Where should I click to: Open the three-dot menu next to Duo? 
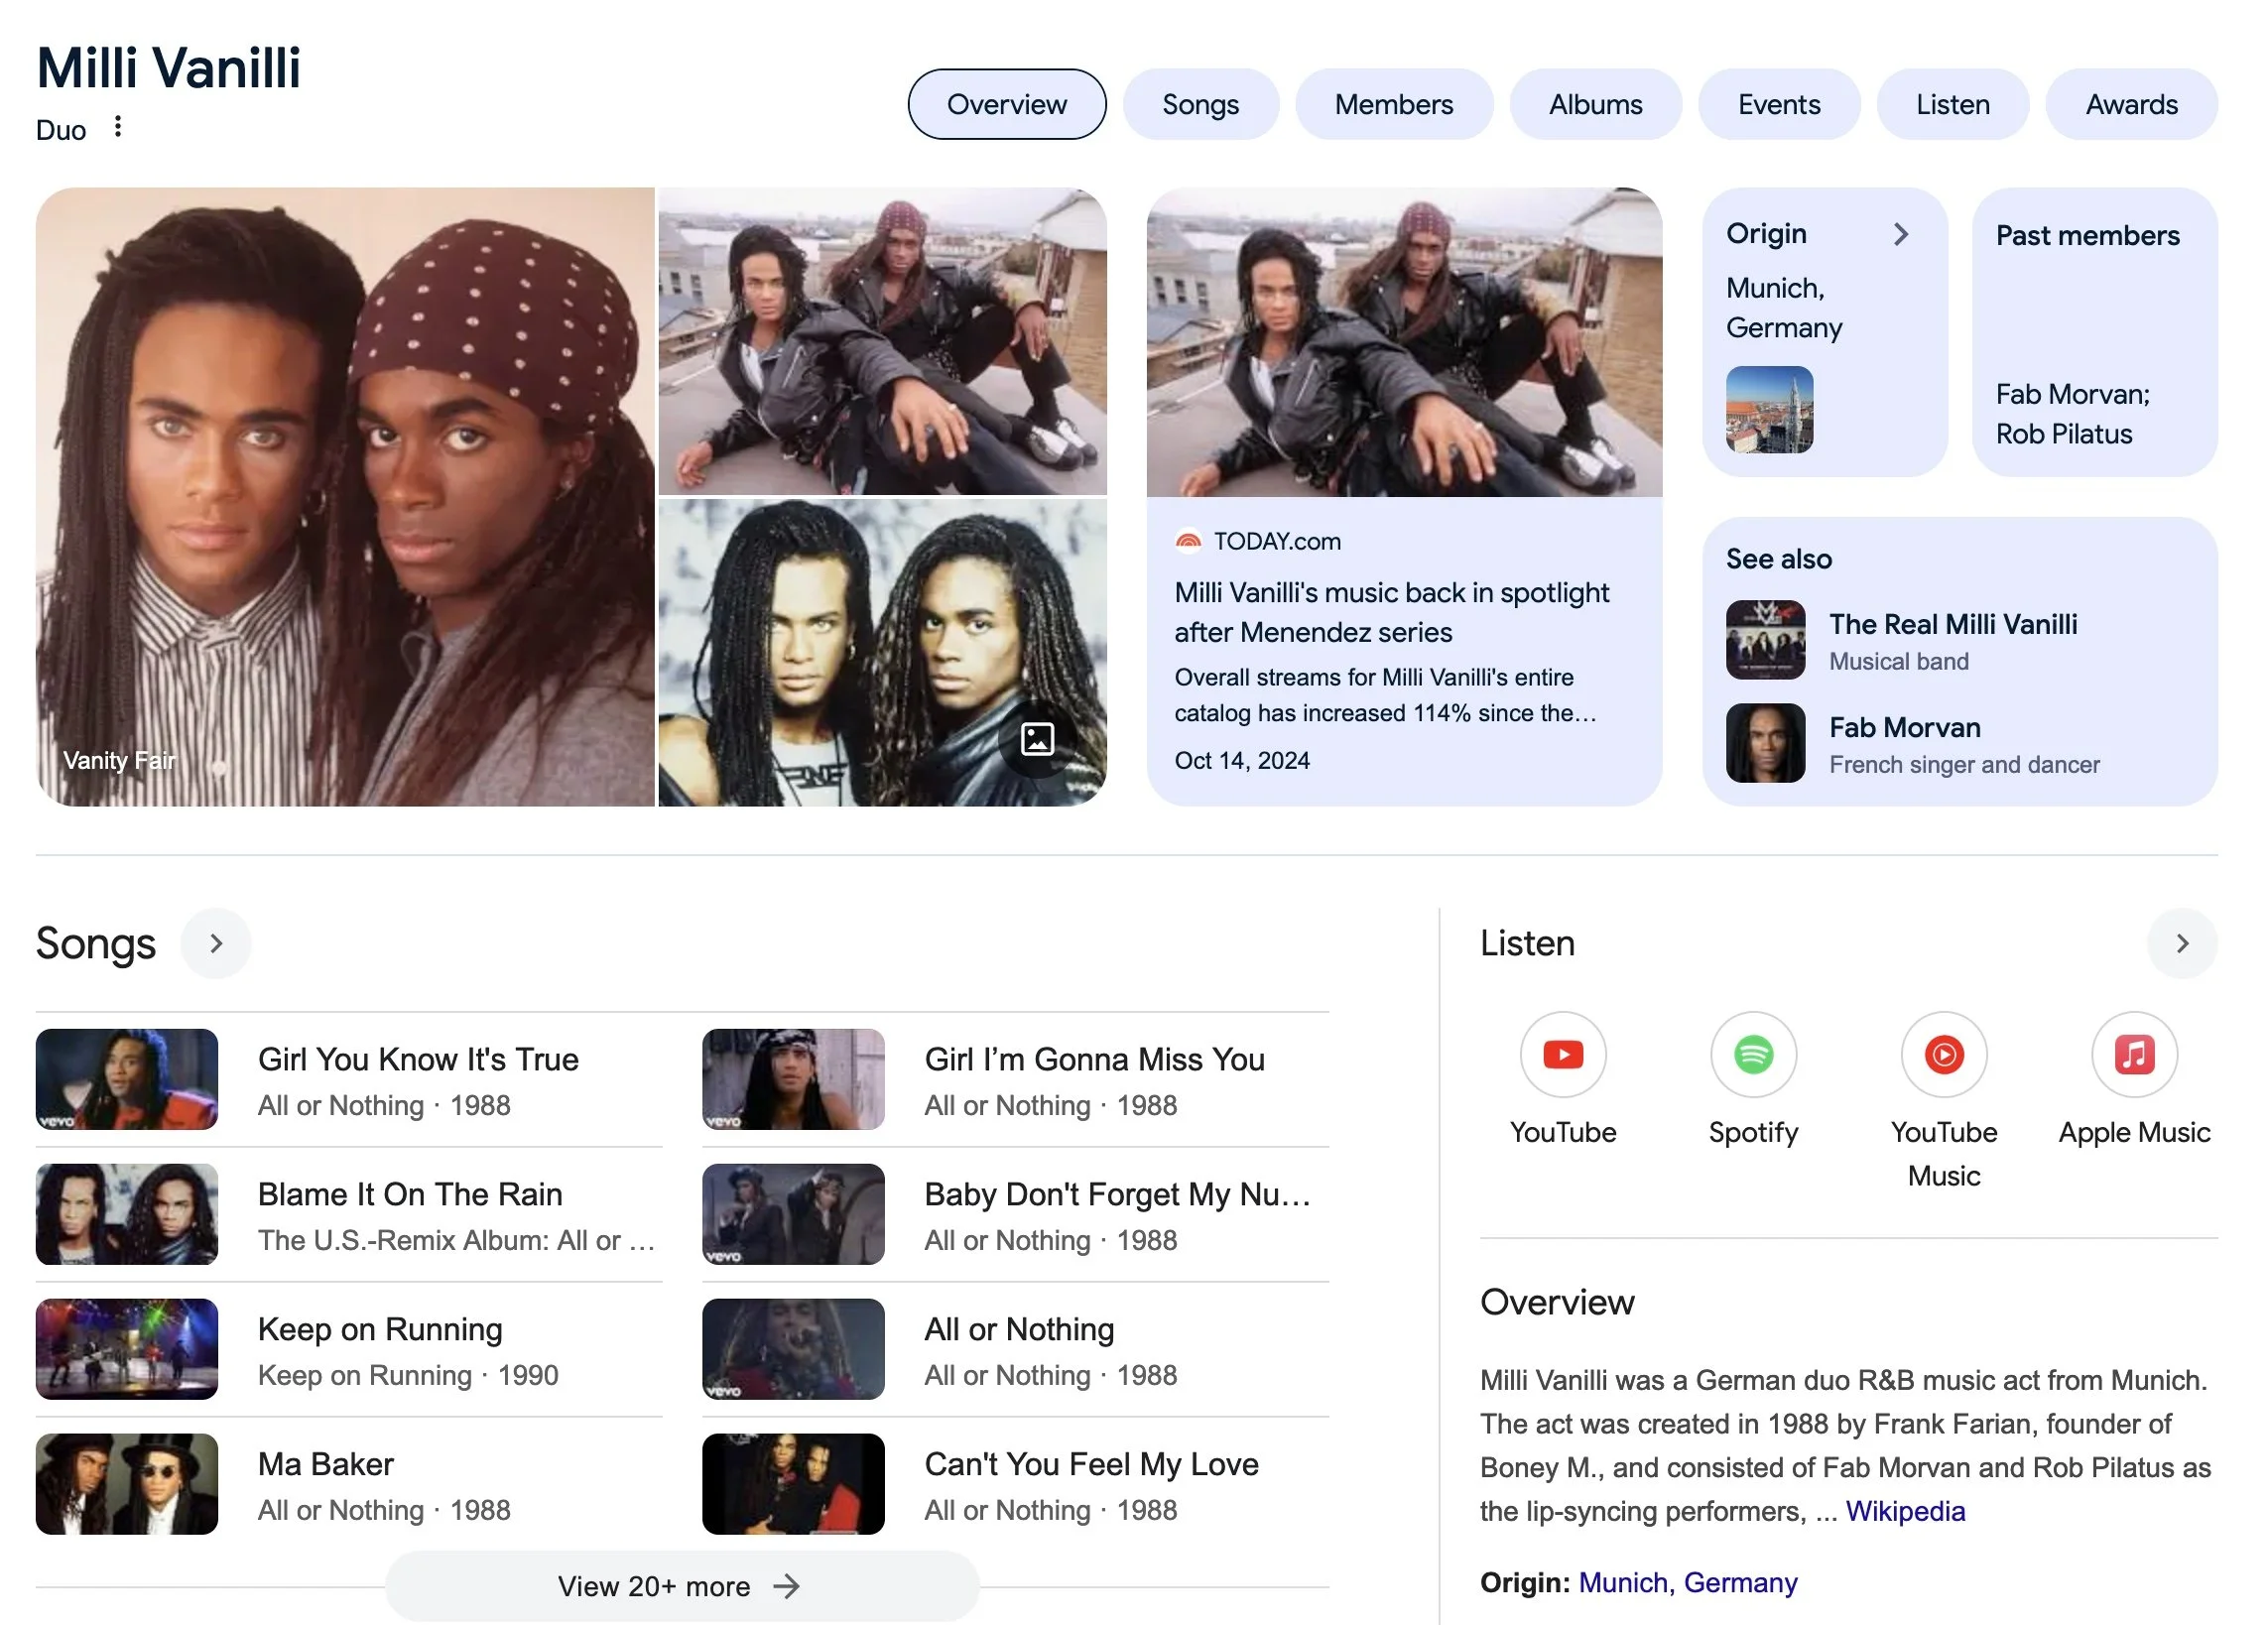pos(118,127)
